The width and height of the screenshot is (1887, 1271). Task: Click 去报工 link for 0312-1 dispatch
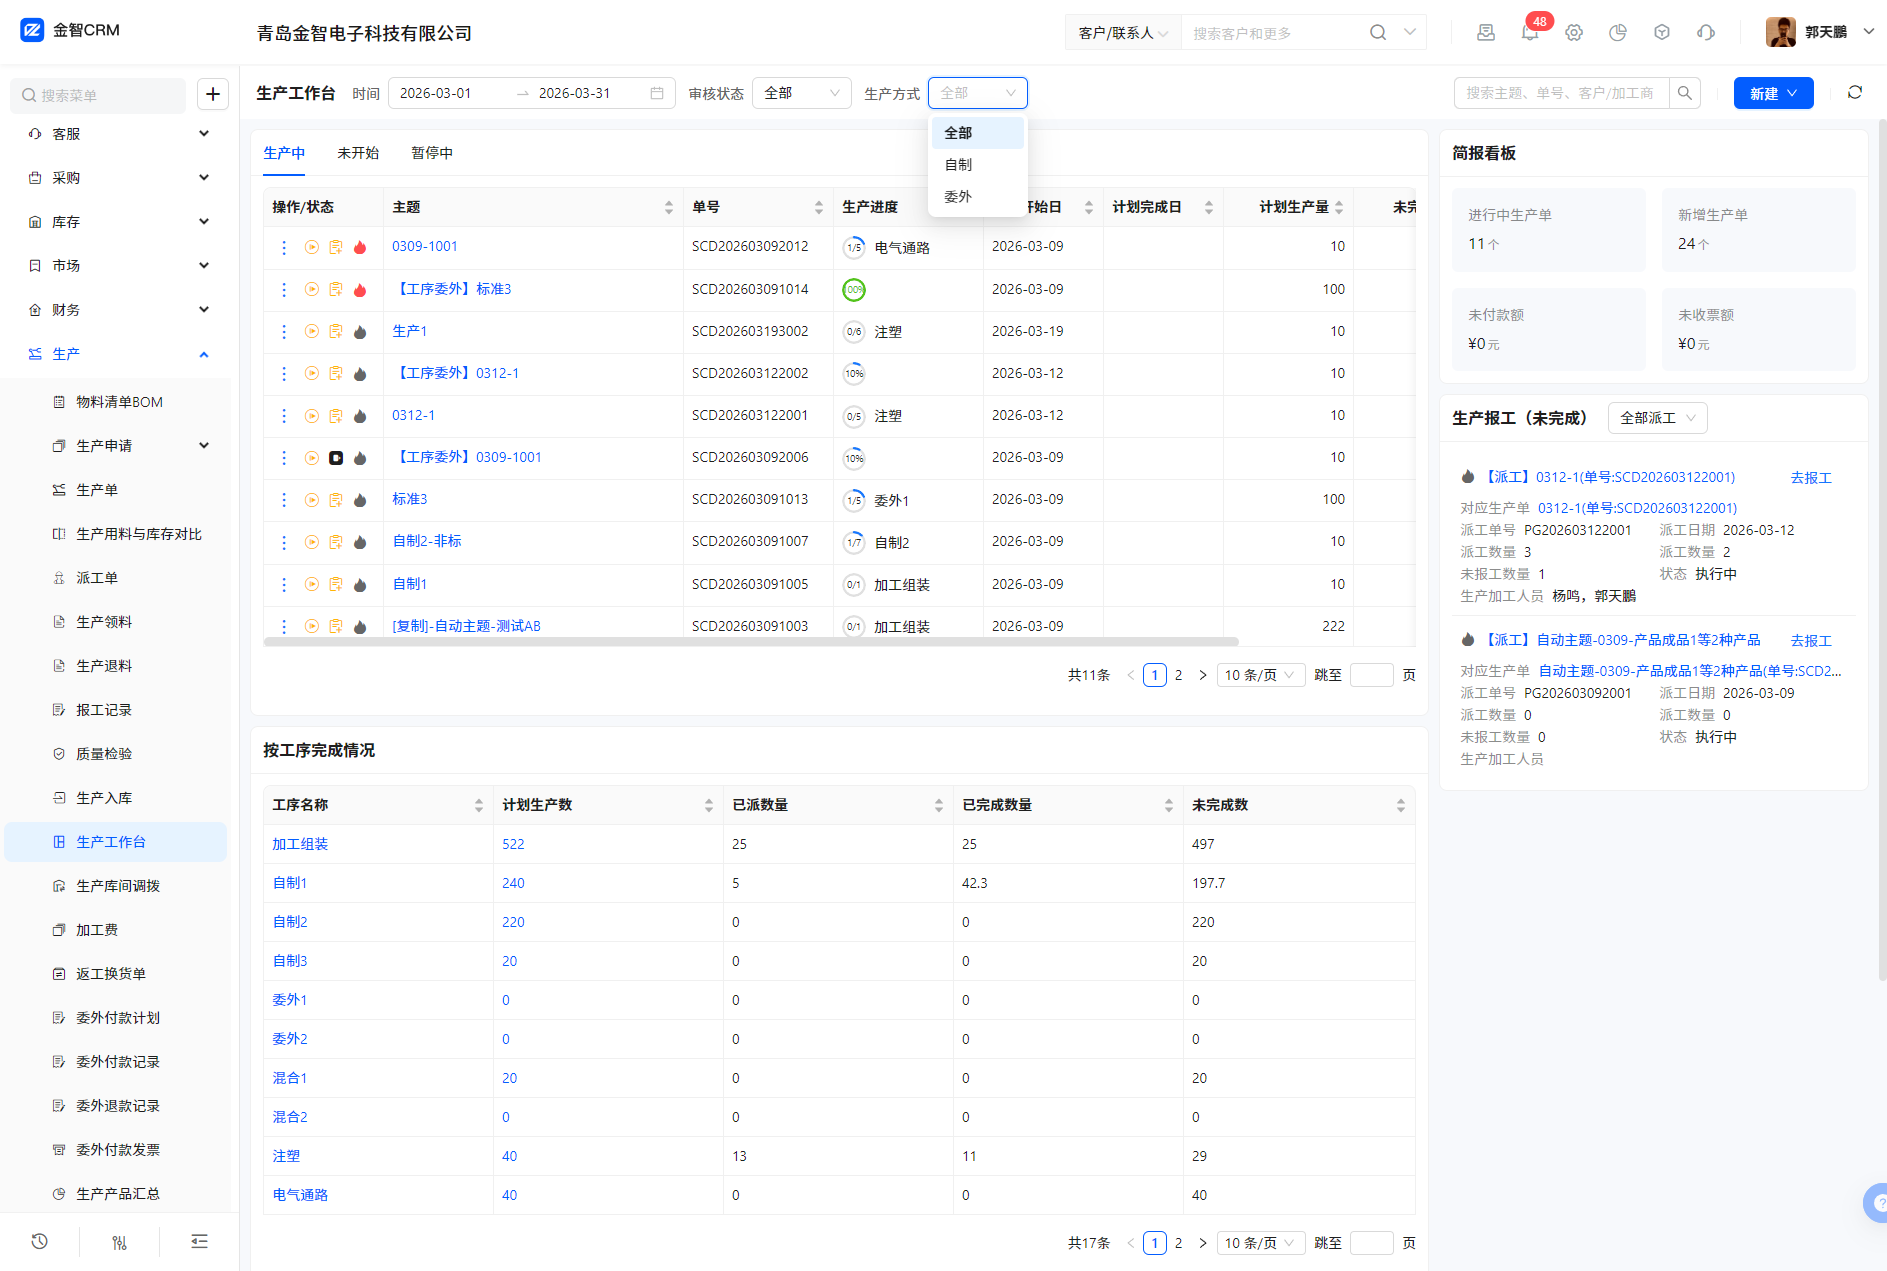click(x=1810, y=478)
